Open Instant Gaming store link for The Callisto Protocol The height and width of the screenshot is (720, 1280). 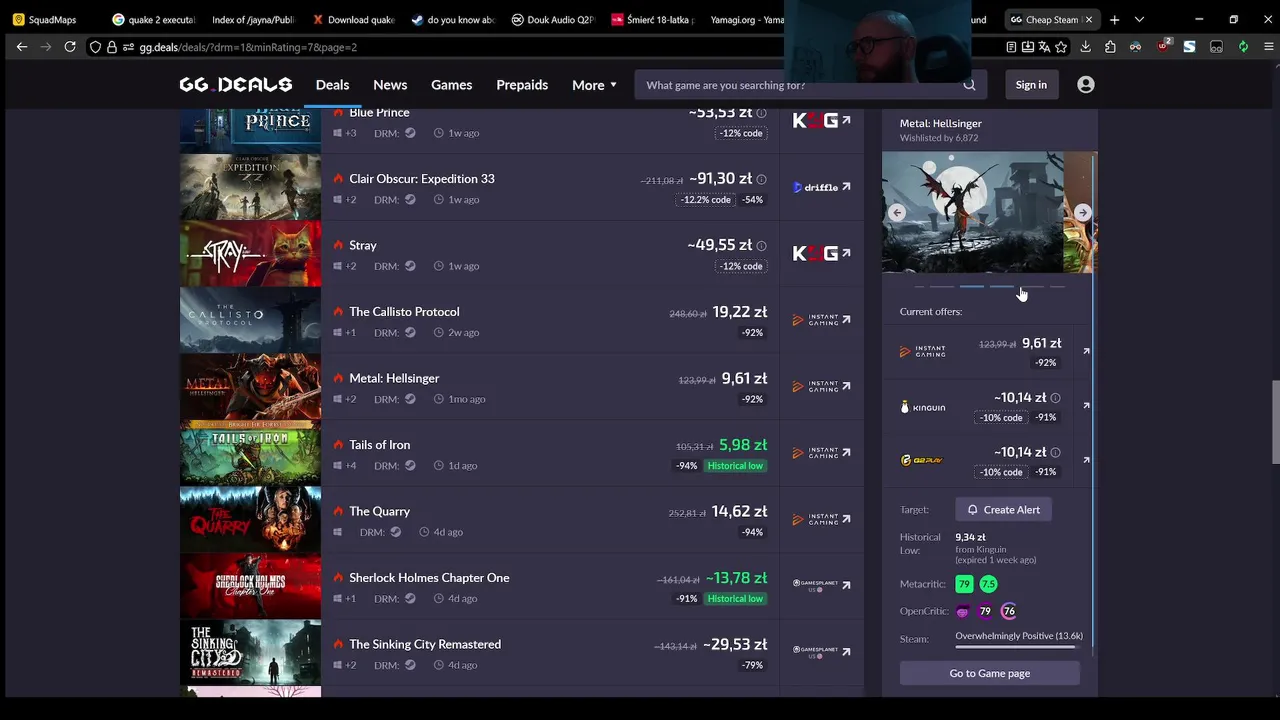click(821, 320)
